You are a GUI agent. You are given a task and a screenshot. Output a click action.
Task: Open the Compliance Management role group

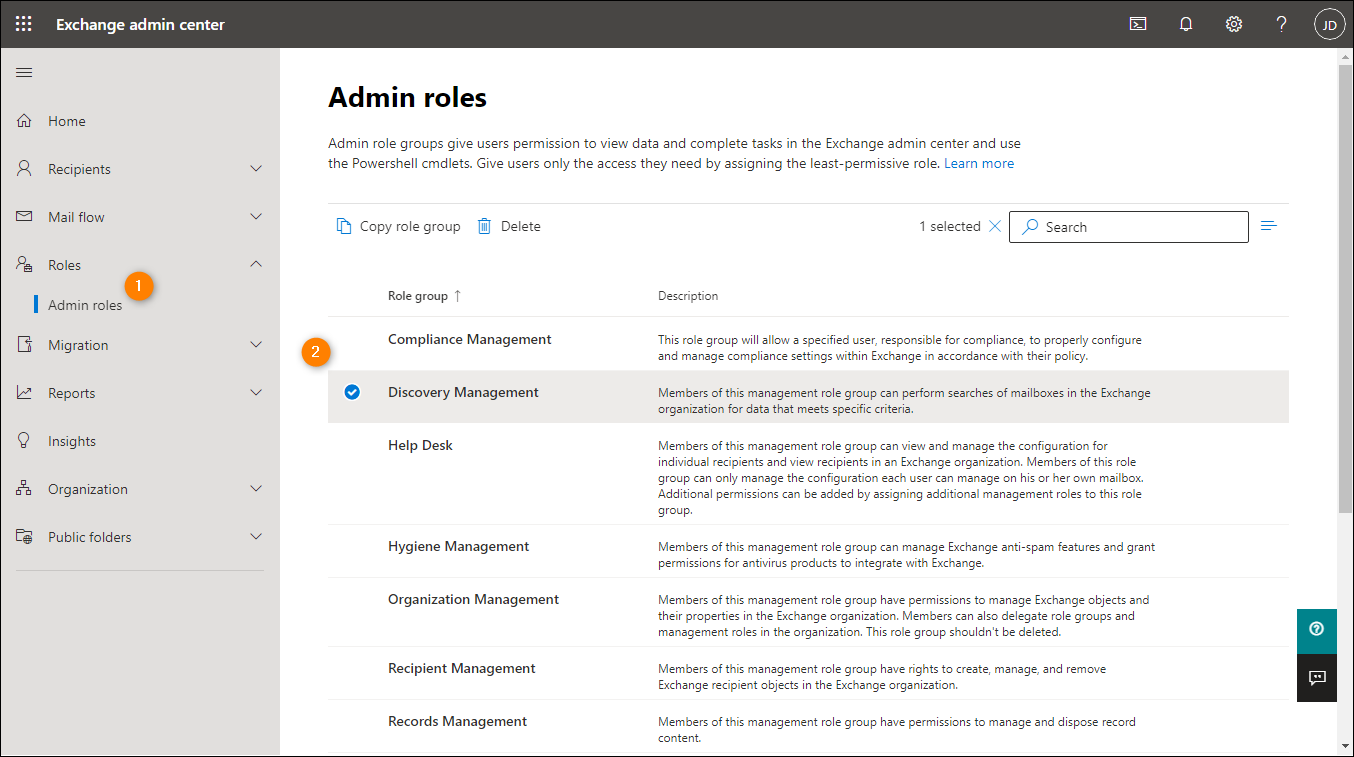[x=470, y=339]
